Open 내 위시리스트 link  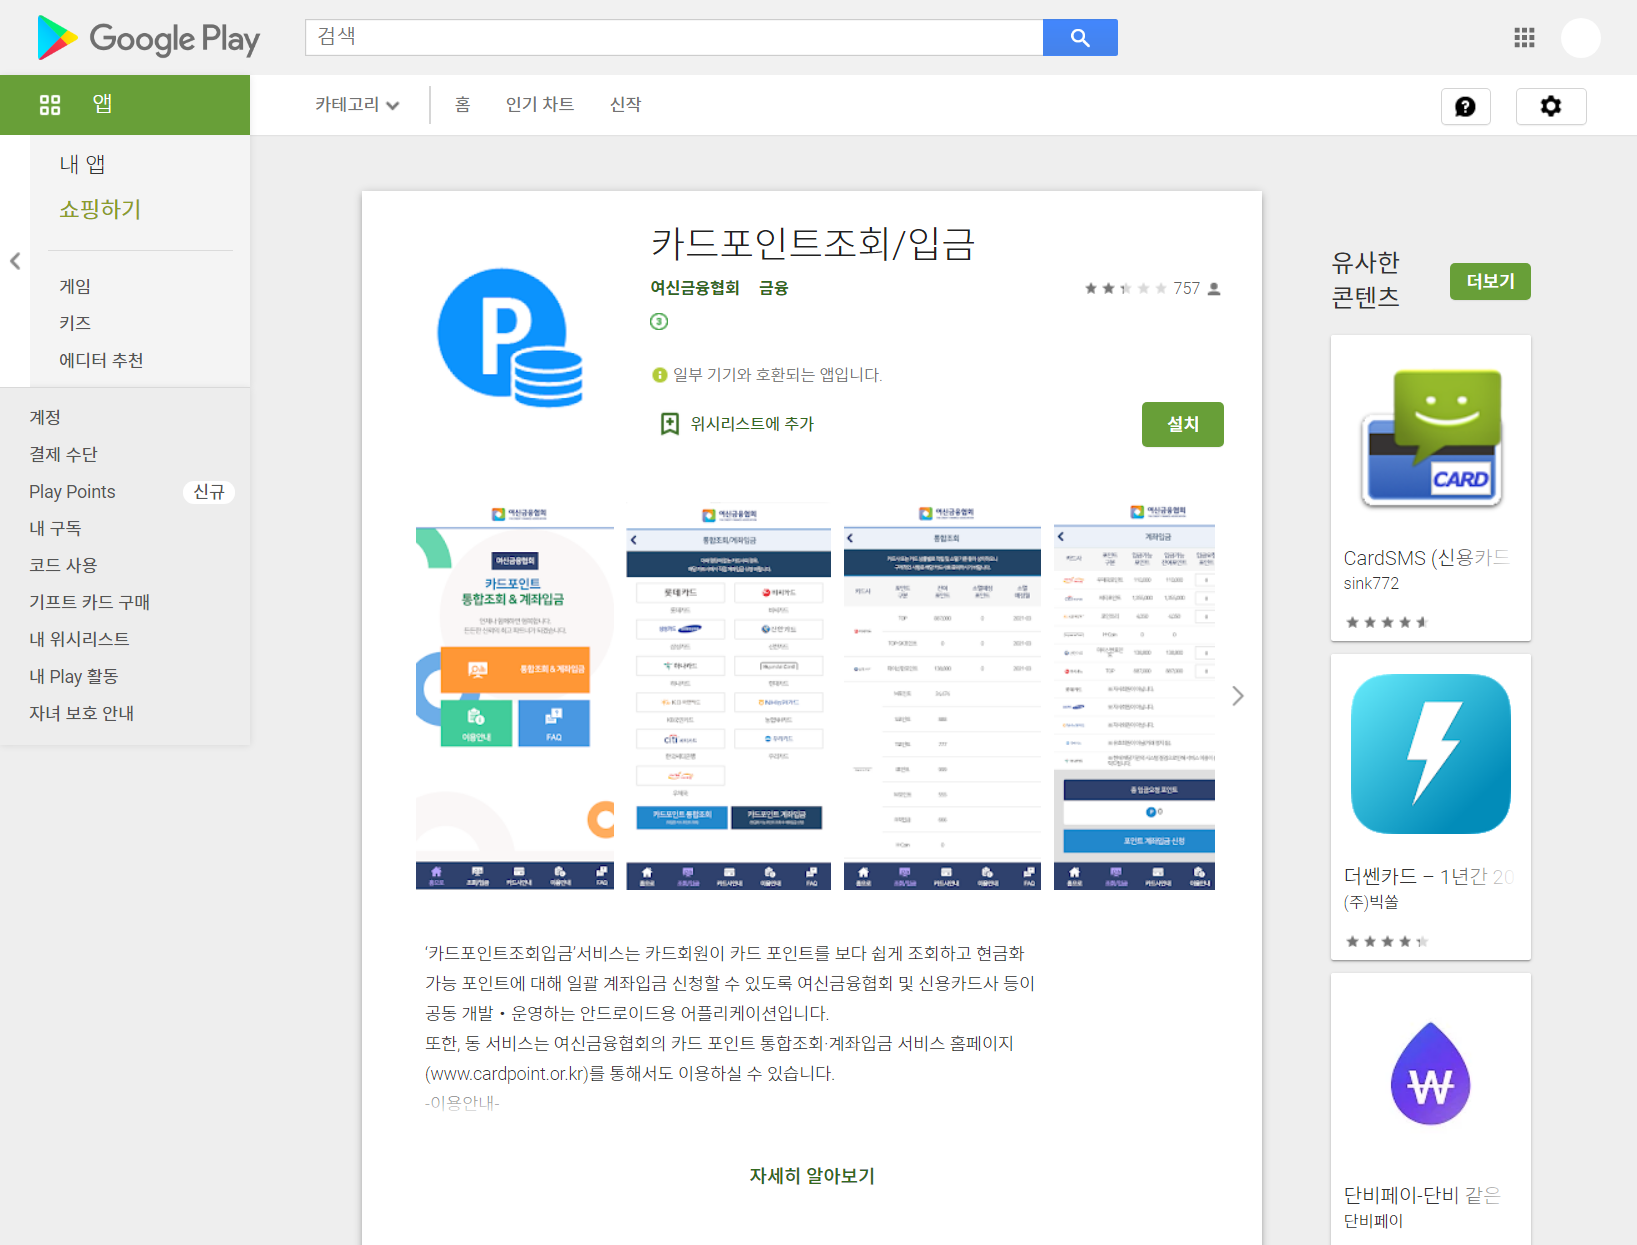[x=79, y=639]
